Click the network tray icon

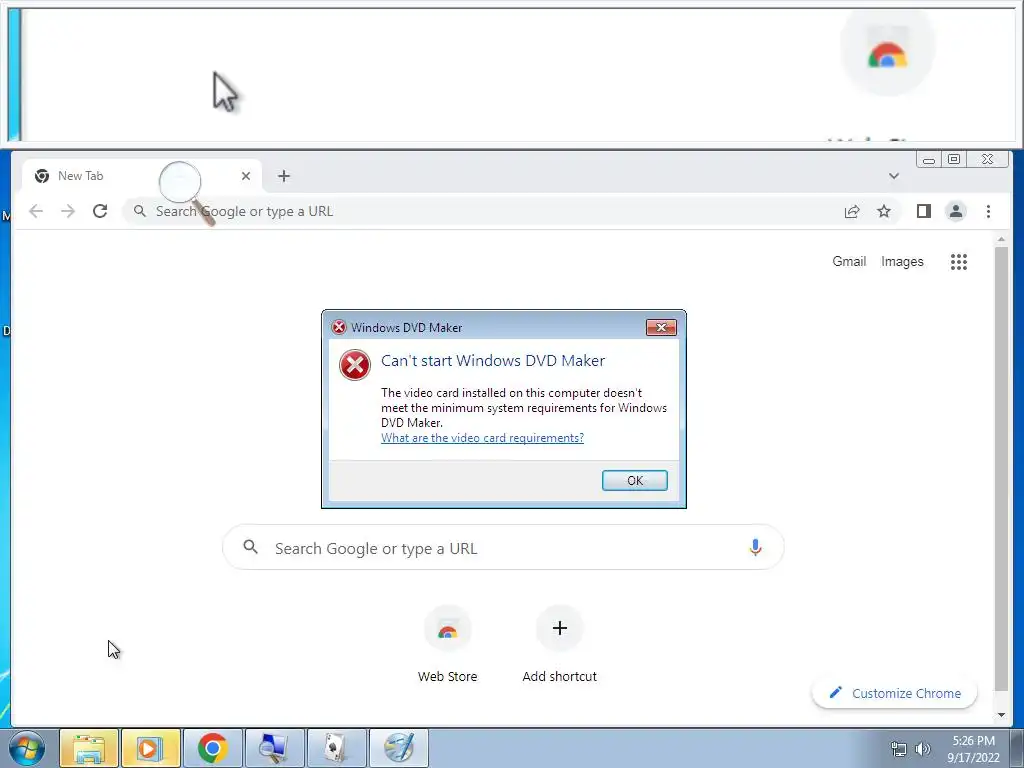coord(899,749)
